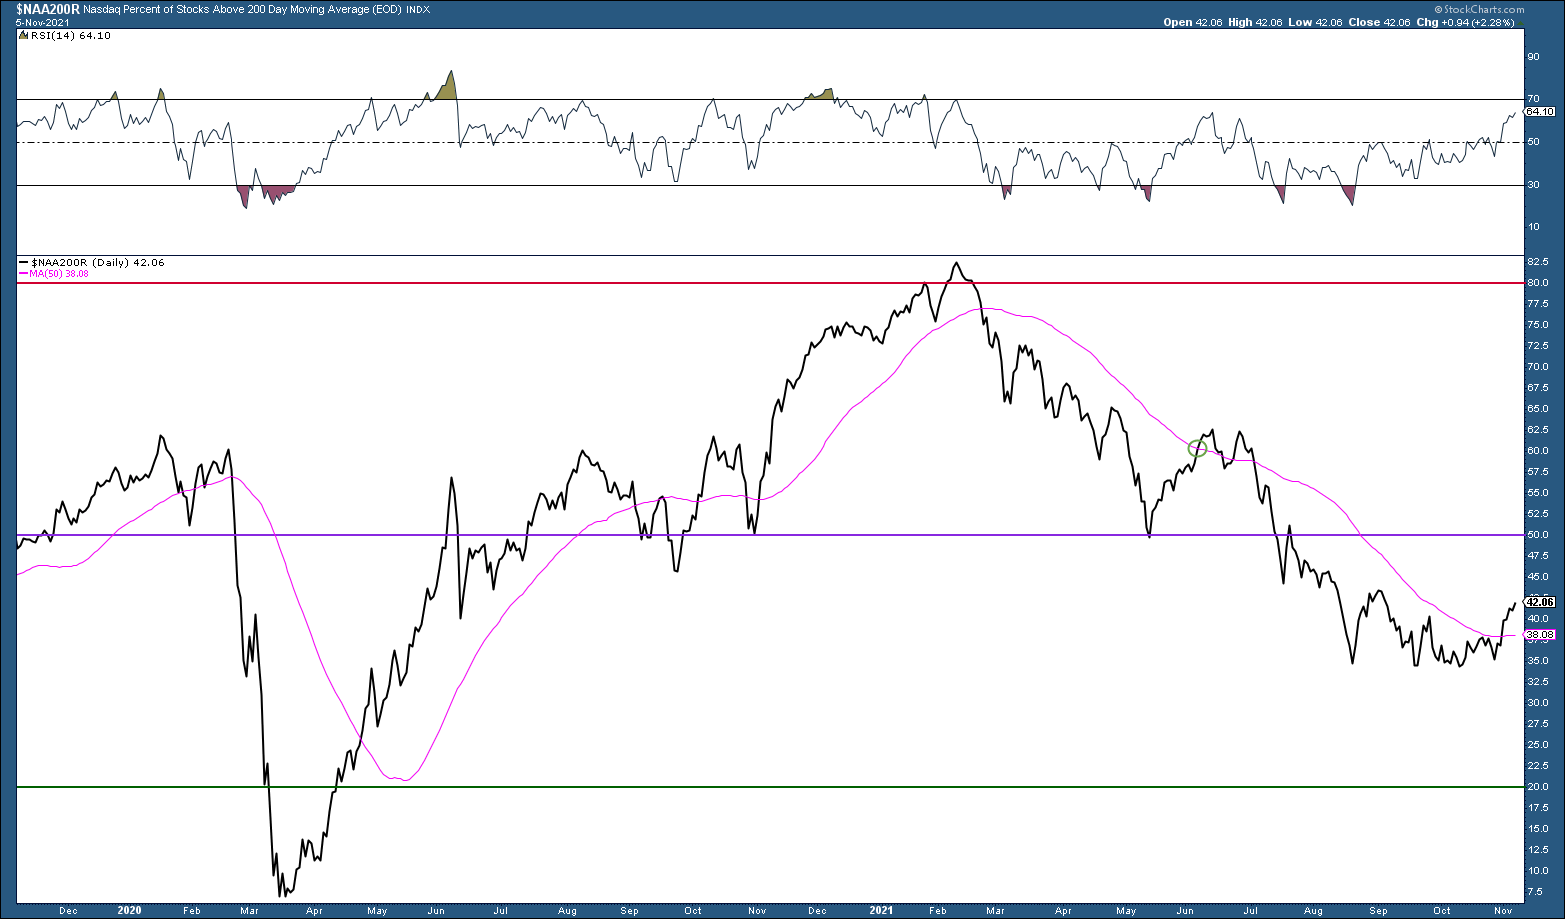Click the green circle marker on the price line
This screenshot has width=1565, height=919.
[1196, 448]
